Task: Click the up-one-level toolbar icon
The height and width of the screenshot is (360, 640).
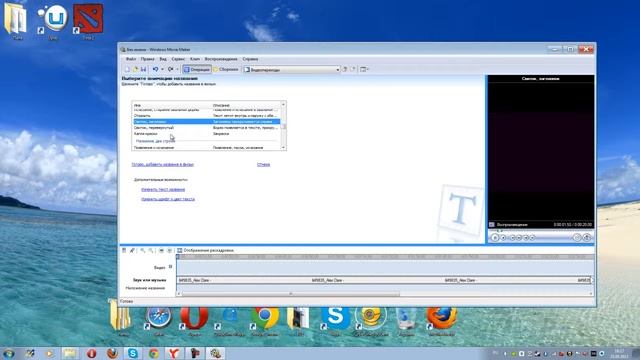Action: click(x=345, y=69)
